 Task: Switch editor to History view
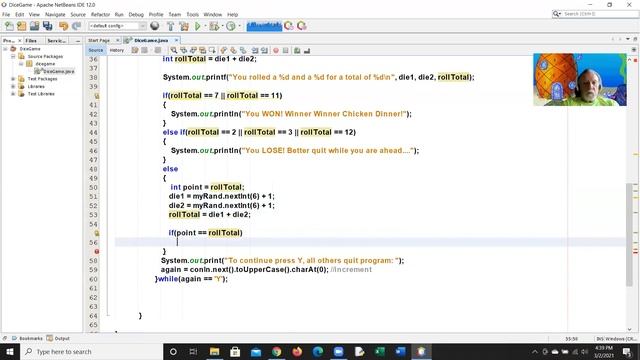point(117,50)
